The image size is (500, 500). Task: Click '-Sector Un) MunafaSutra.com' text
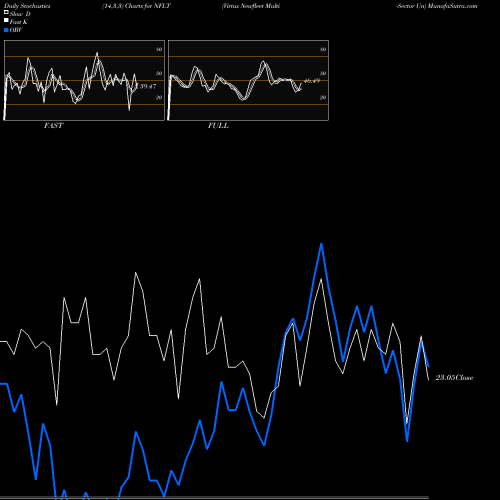tap(437, 6)
